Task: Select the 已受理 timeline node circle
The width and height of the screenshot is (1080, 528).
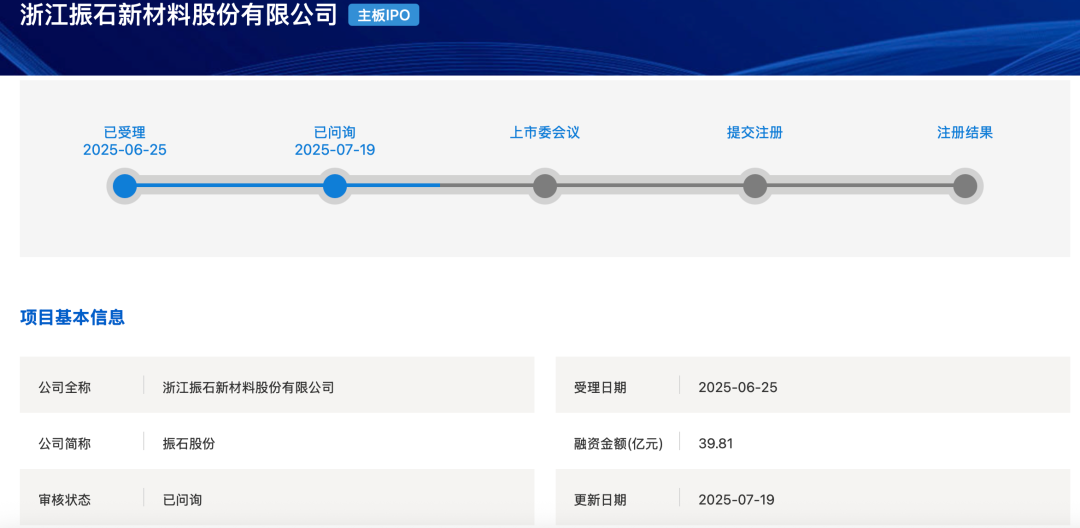Action: click(125, 186)
